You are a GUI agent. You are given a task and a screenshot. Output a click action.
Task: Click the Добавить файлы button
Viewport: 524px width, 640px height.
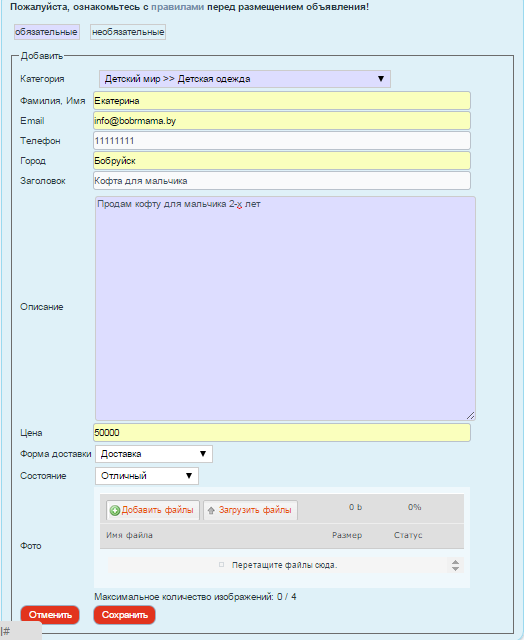153,510
